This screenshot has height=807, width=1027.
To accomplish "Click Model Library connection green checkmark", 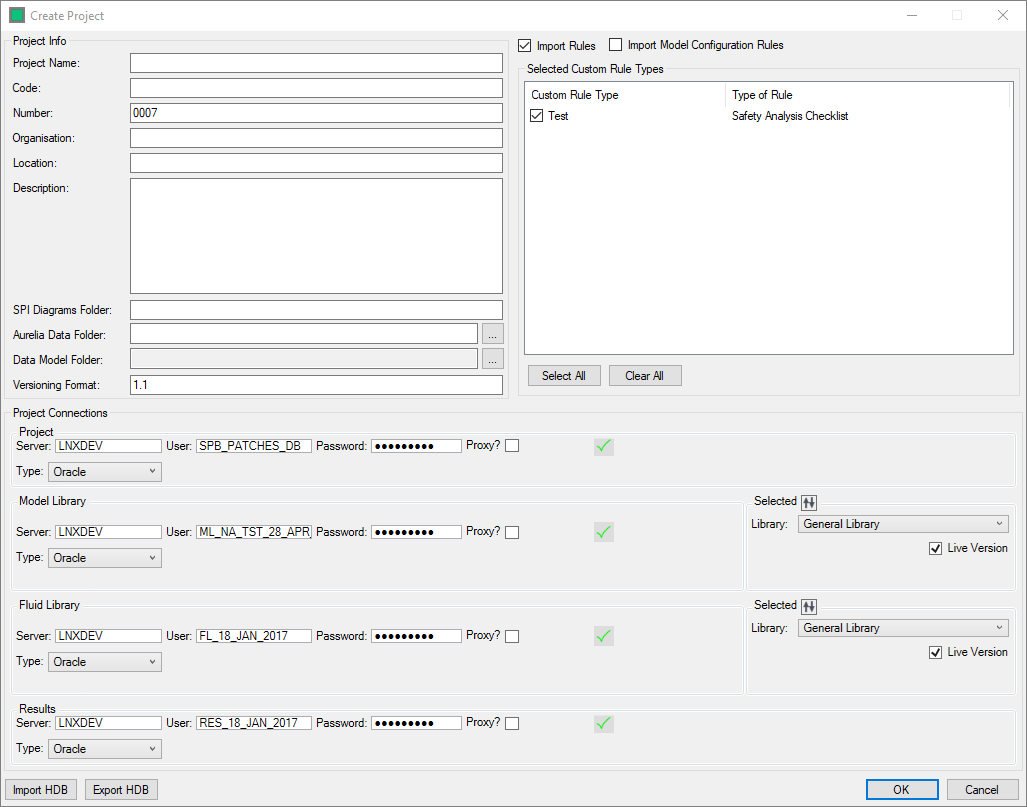I will point(603,532).
